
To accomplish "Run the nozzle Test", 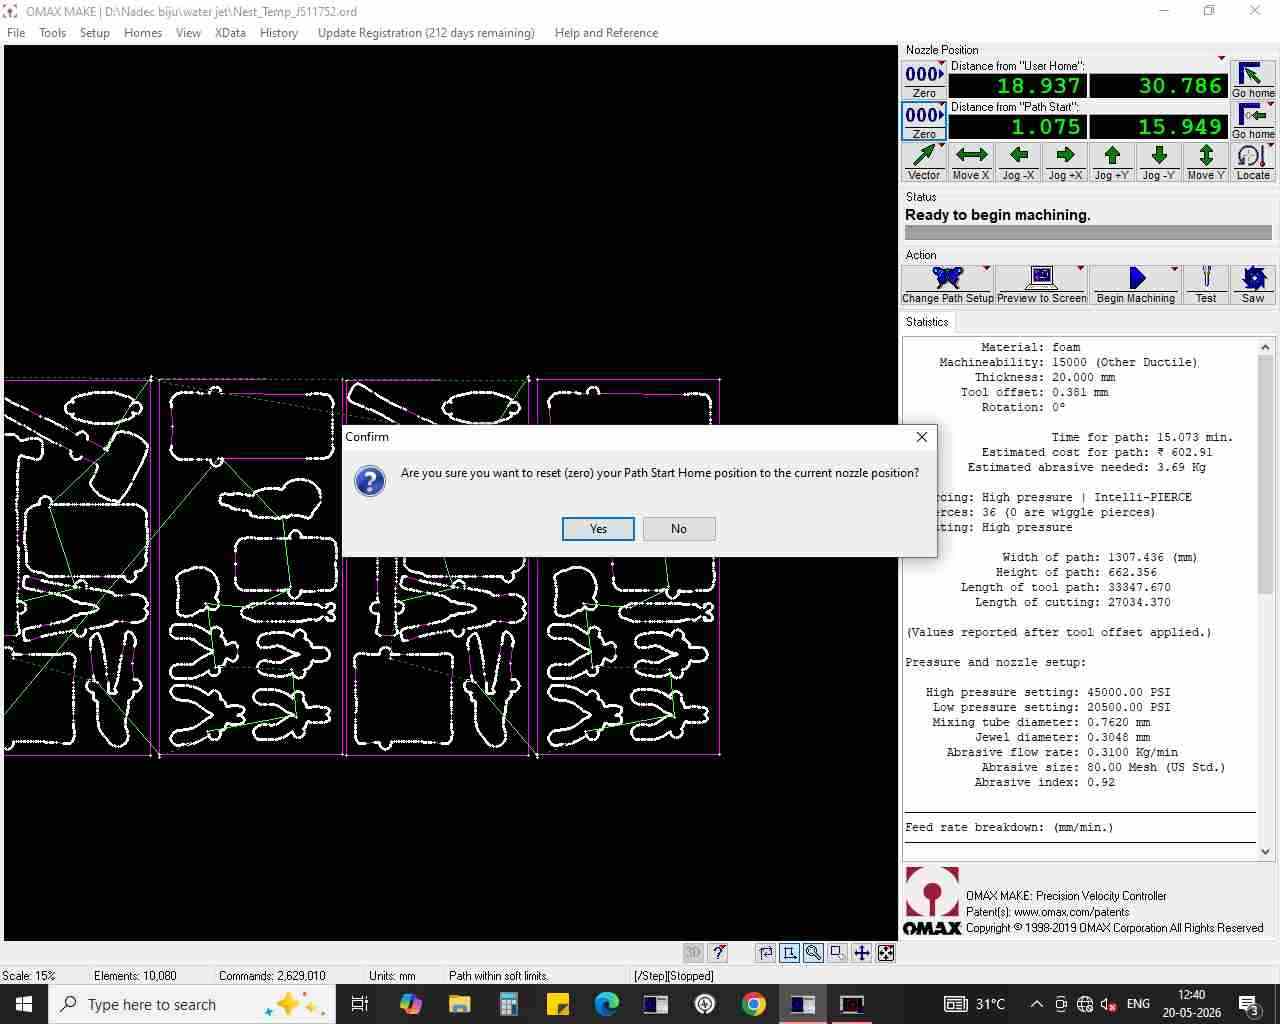I will (x=1206, y=284).
